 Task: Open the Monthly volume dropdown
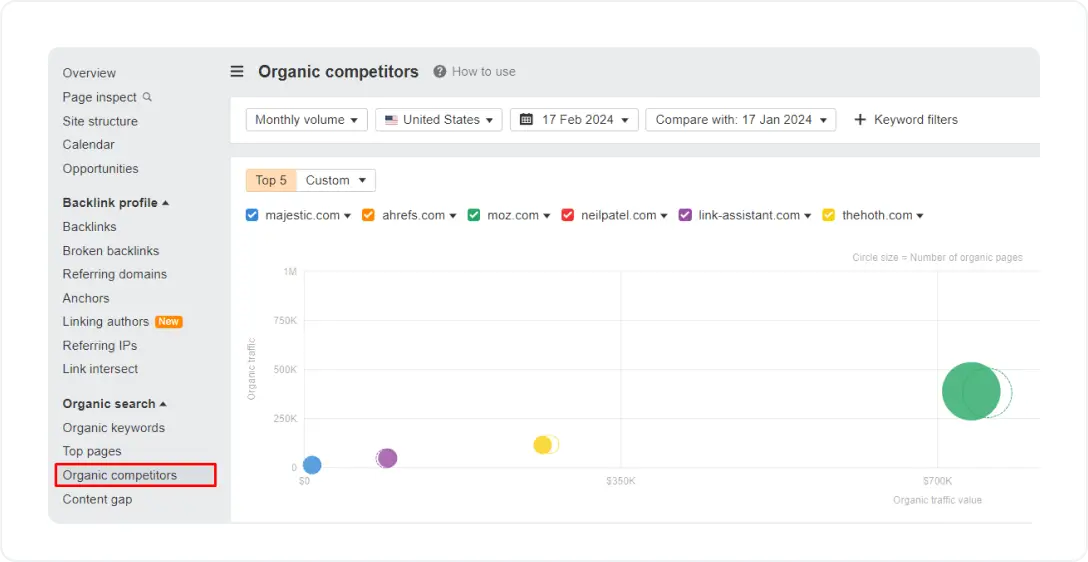(306, 120)
